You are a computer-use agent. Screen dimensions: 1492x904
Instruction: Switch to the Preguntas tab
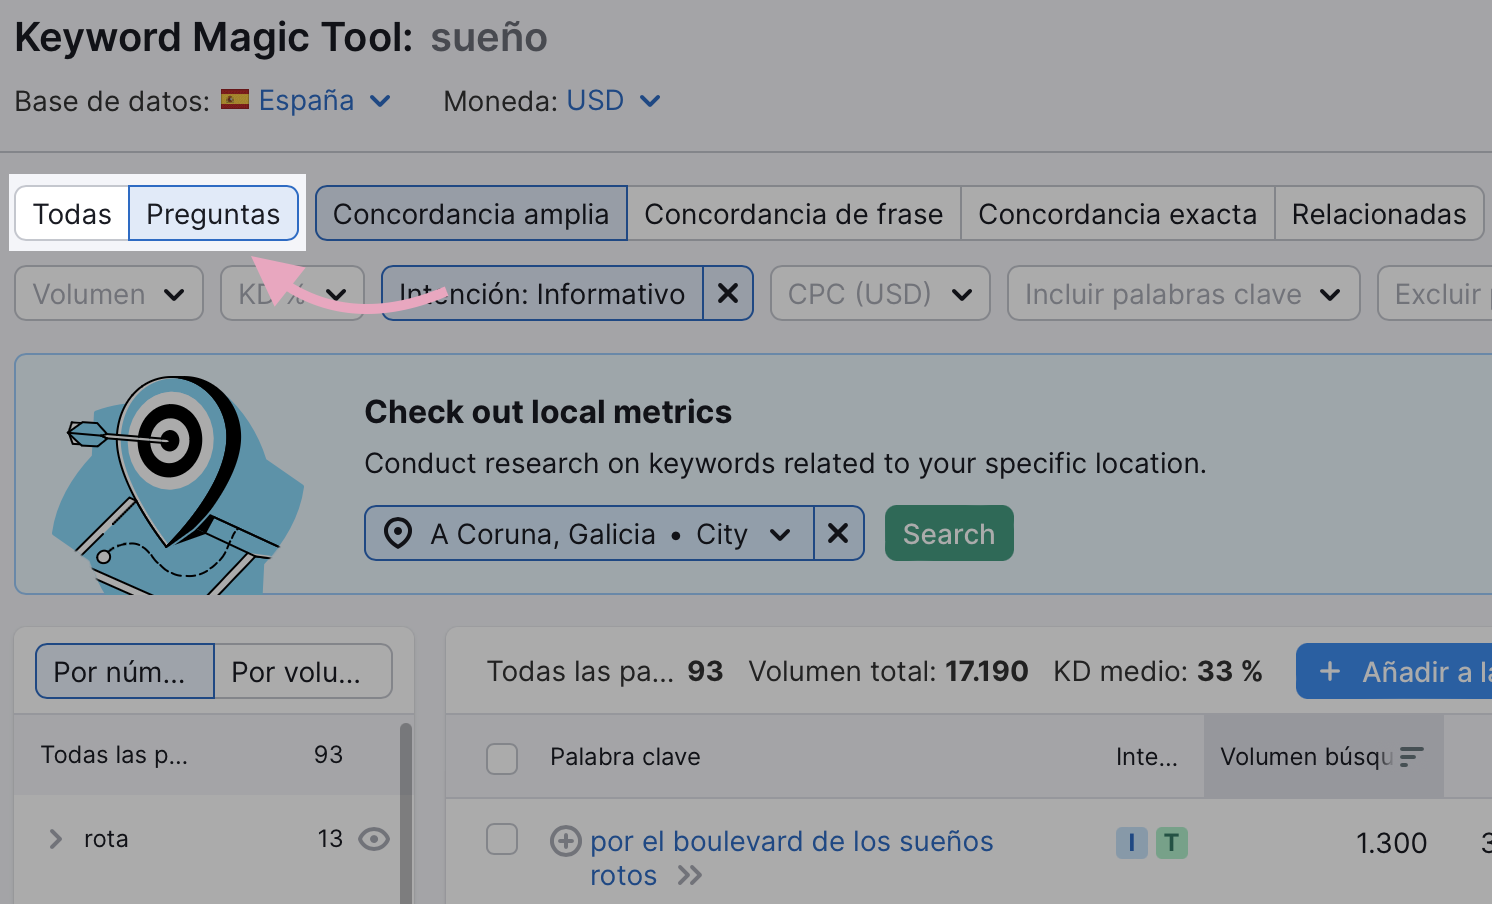[213, 214]
